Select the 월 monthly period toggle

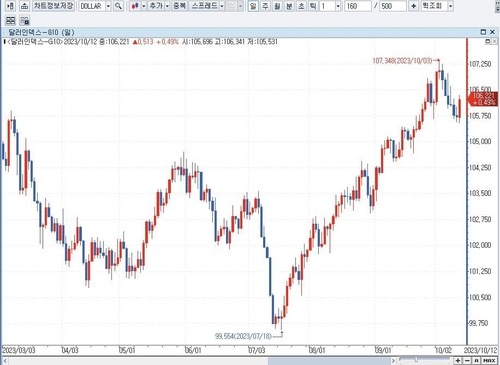coord(277,6)
